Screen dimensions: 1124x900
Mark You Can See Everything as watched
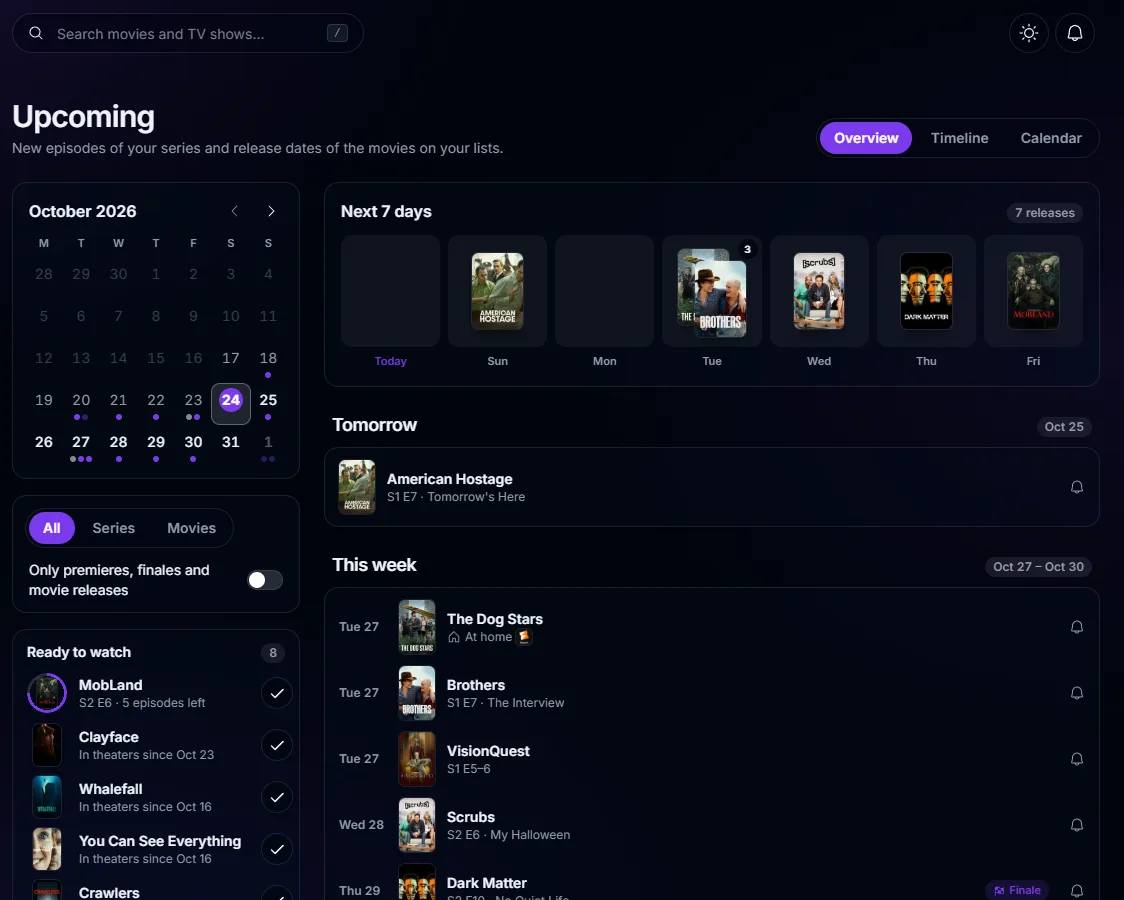pyautogui.click(x=277, y=850)
